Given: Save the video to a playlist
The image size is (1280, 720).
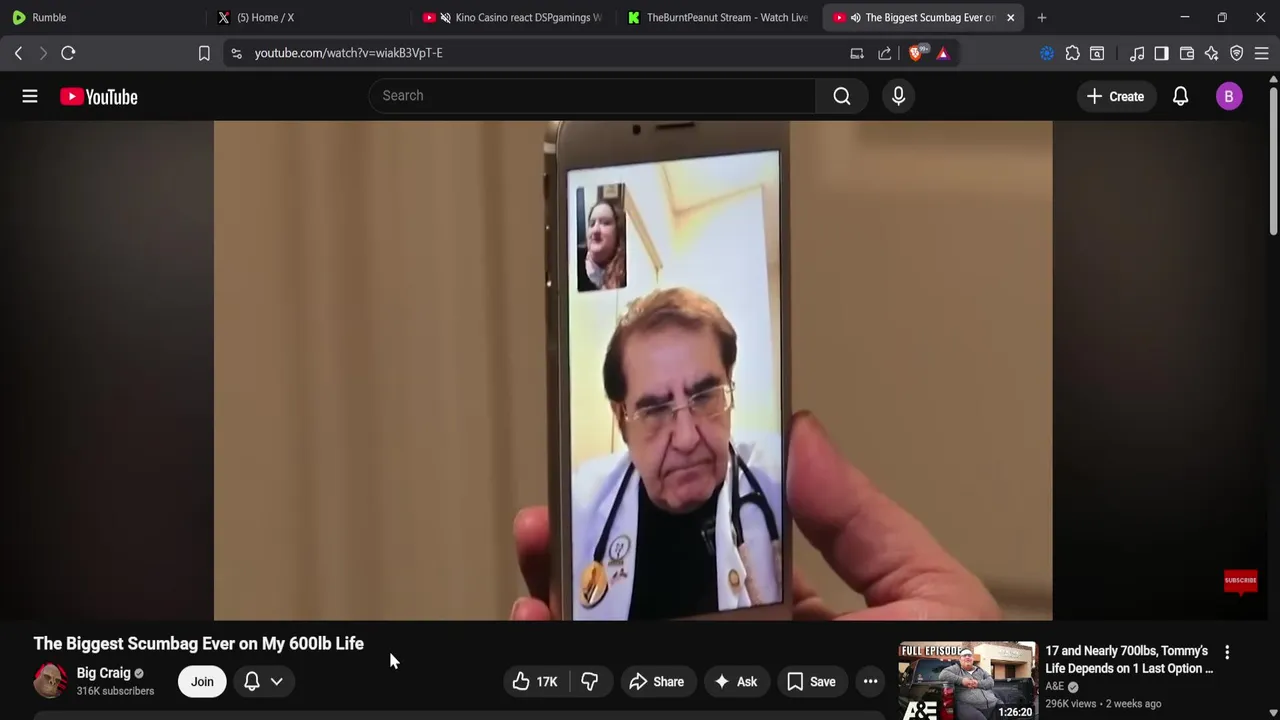Looking at the screenshot, I should [811, 682].
